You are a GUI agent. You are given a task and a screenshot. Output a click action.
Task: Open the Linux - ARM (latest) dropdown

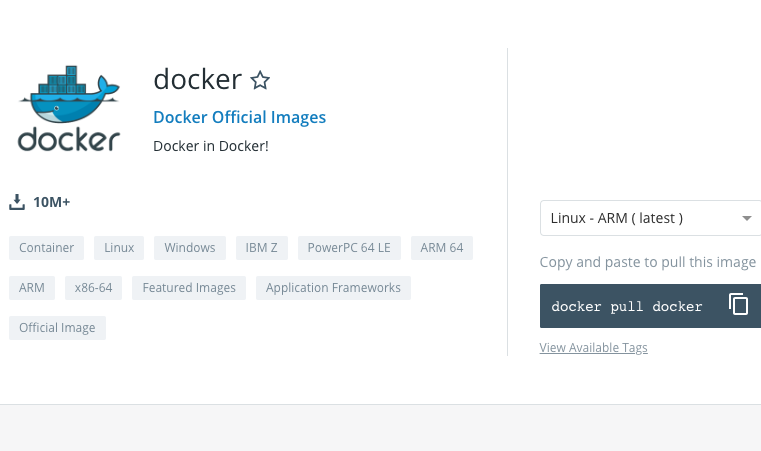650,218
